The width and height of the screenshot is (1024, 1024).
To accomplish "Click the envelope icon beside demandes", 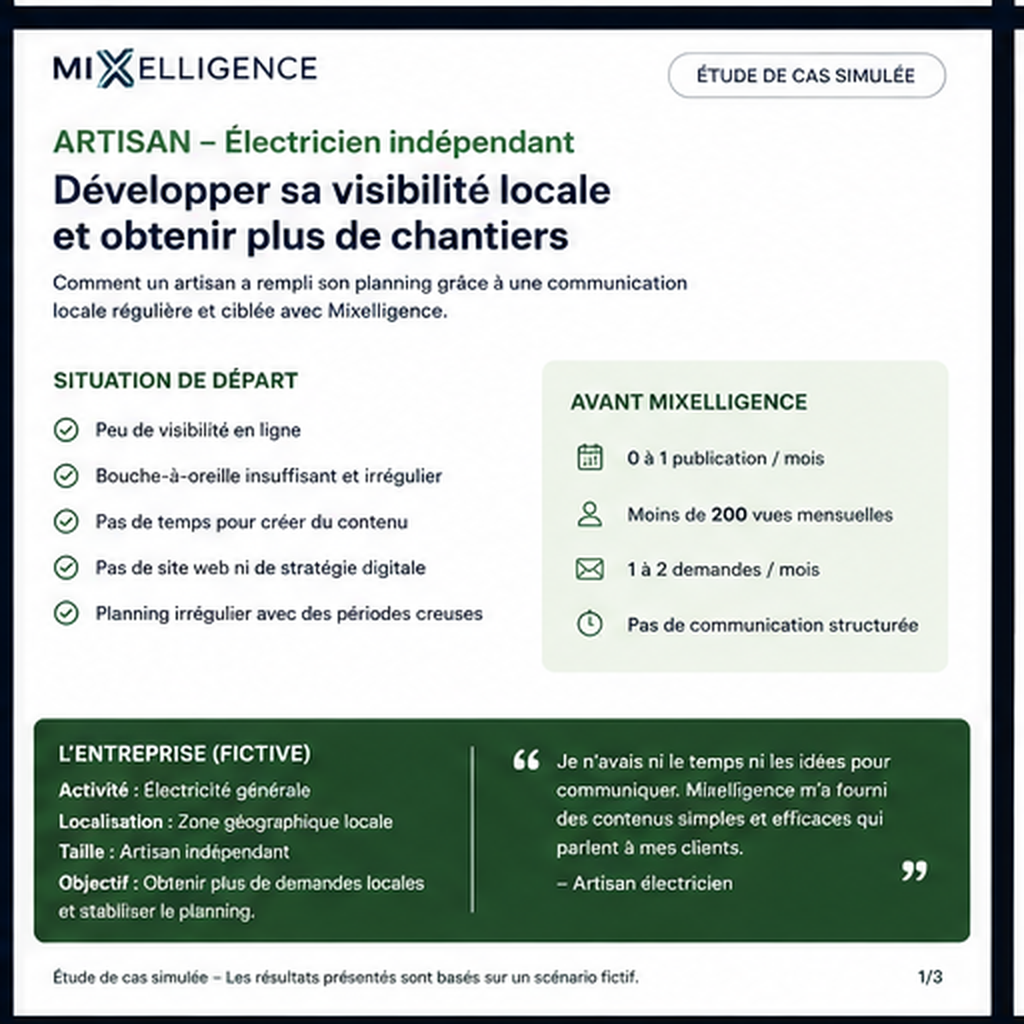I will click(590, 569).
